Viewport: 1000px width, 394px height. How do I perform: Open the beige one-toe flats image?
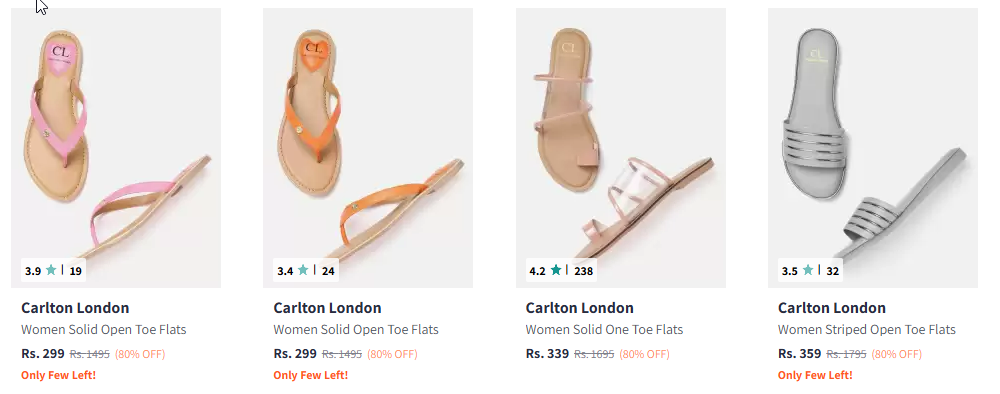click(621, 148)
